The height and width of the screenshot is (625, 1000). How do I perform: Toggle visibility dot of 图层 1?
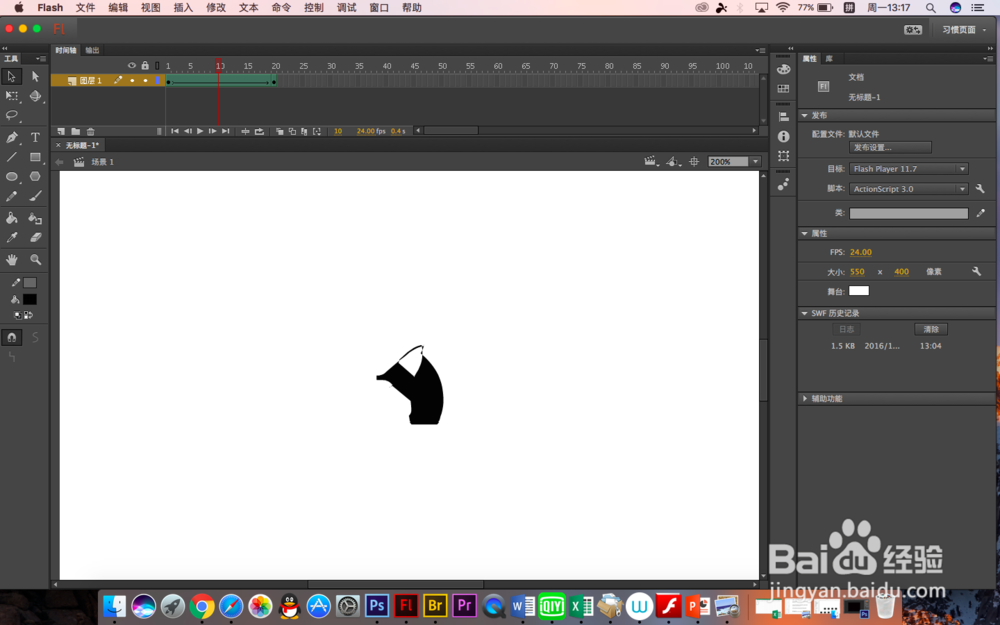[132, 80]
